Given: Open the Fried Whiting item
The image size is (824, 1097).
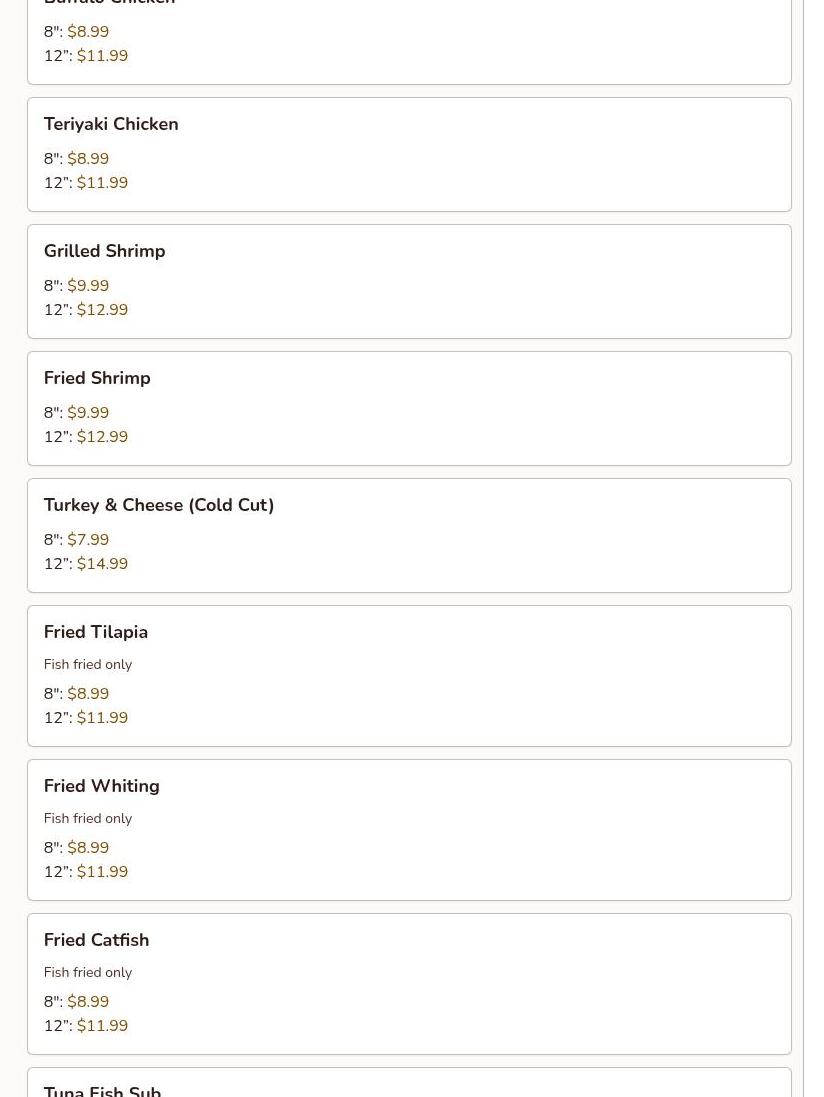Looking at the screenshot, I should (409, 830).
